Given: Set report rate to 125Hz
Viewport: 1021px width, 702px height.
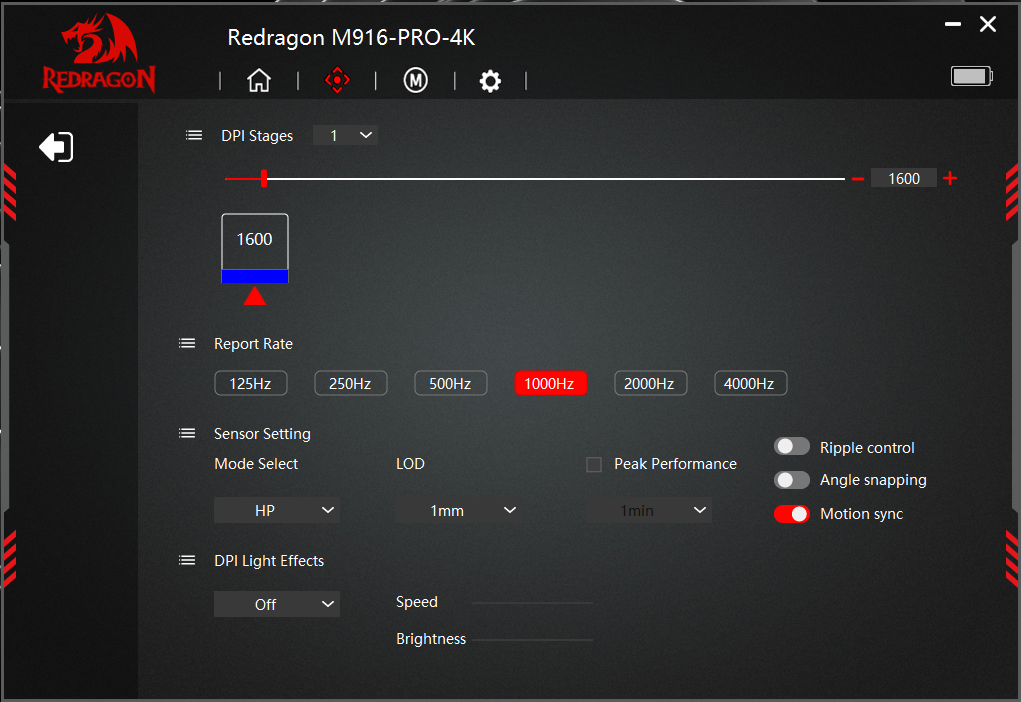Looking at the screenshot, I should 251,384.
